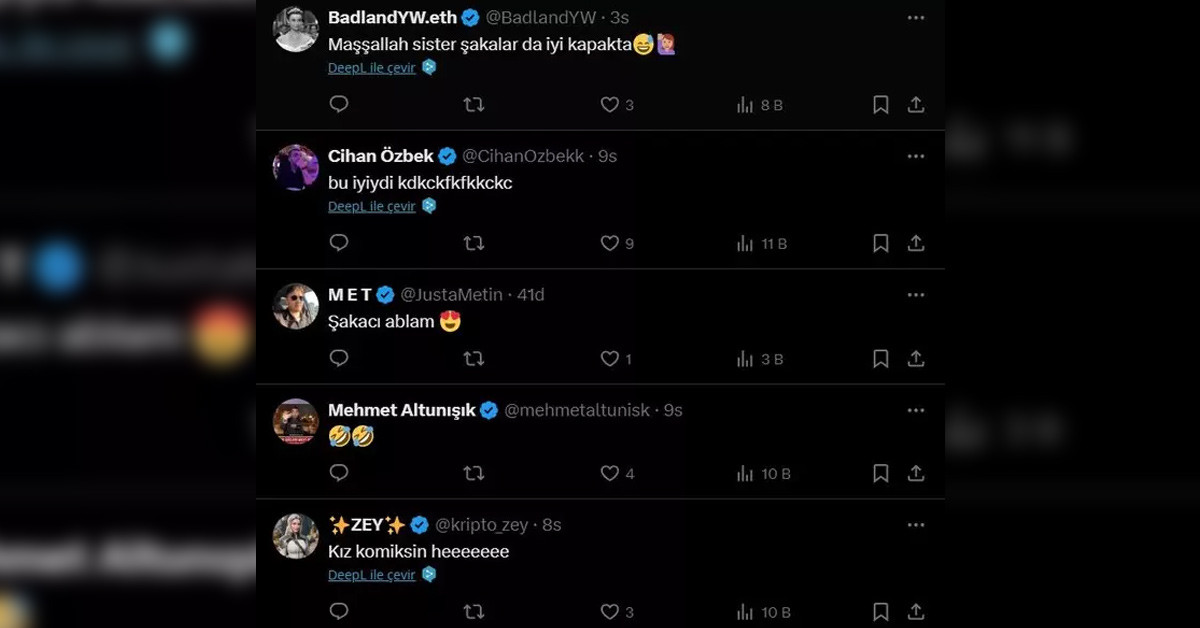The width and height of the screenshot is (1200, 628).
Task: Reply to BadlandYW.eth's tweet
Action: pos(339,104)
